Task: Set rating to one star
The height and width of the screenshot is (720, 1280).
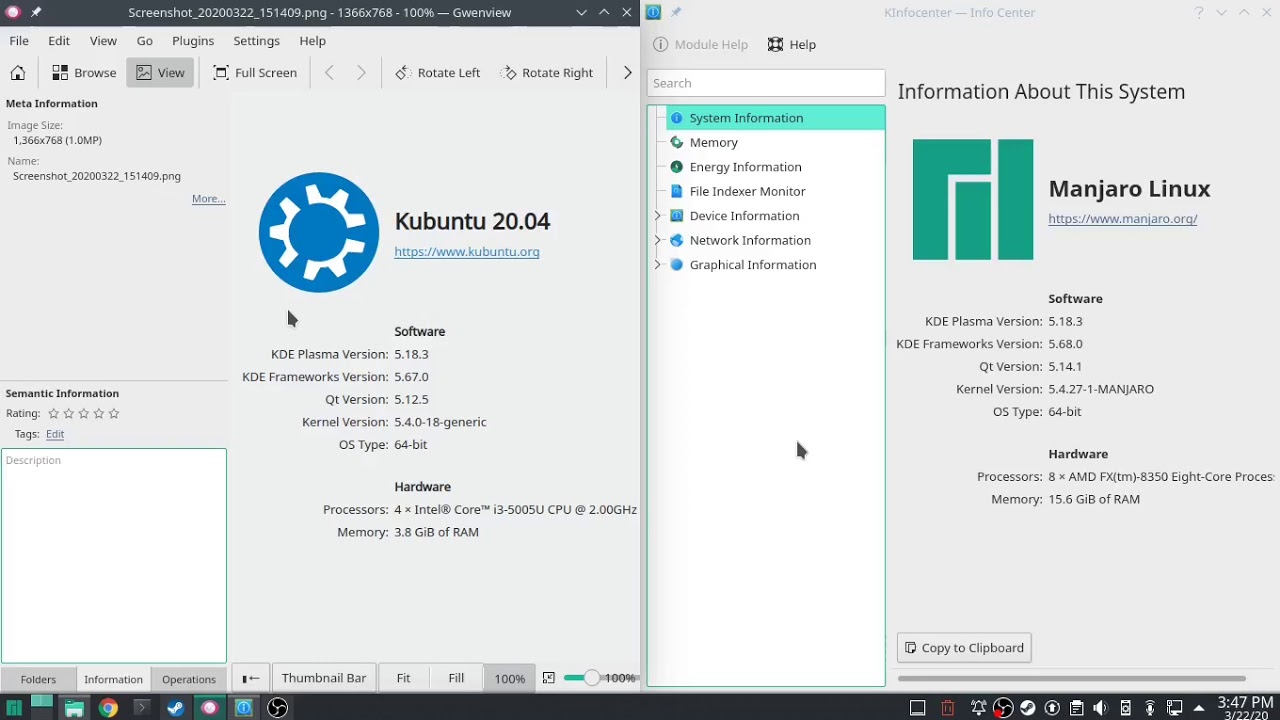Action: [x=53, y=413]
